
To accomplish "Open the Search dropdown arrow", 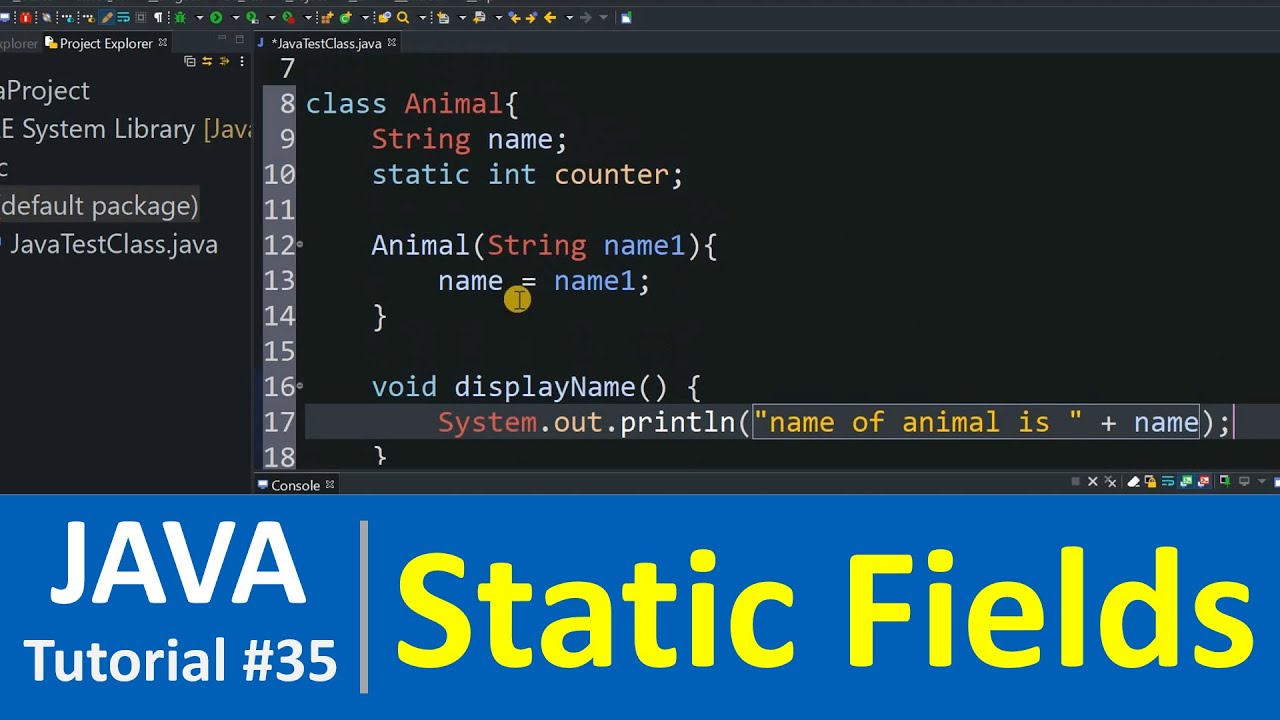I will [422, 18].
